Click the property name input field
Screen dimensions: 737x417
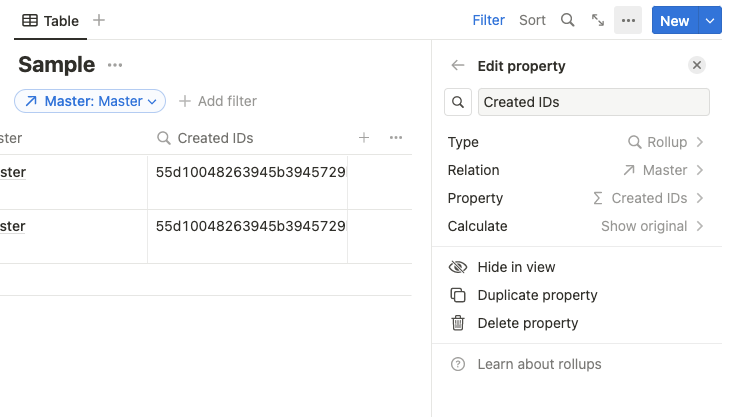(x=594, y=102)
